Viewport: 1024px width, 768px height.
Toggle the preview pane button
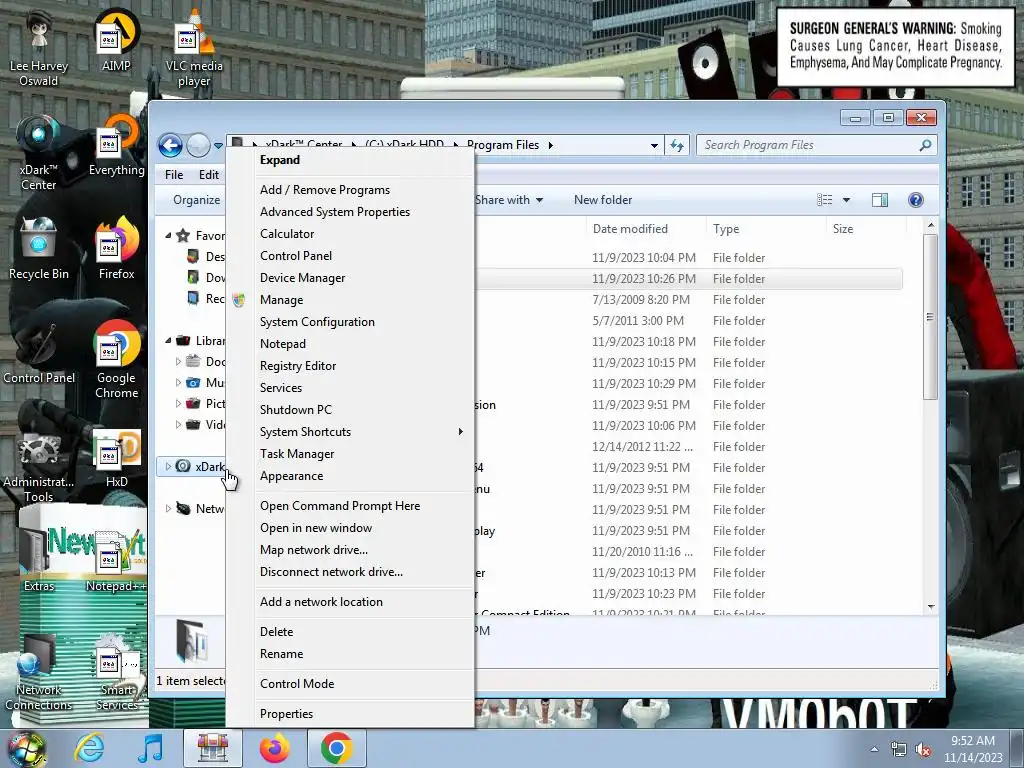(880, 200)
